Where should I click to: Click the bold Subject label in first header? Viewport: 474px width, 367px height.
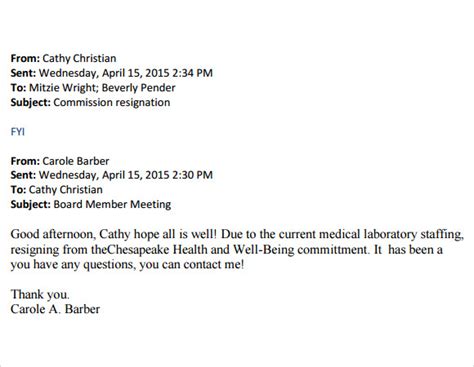pos(31,102)
